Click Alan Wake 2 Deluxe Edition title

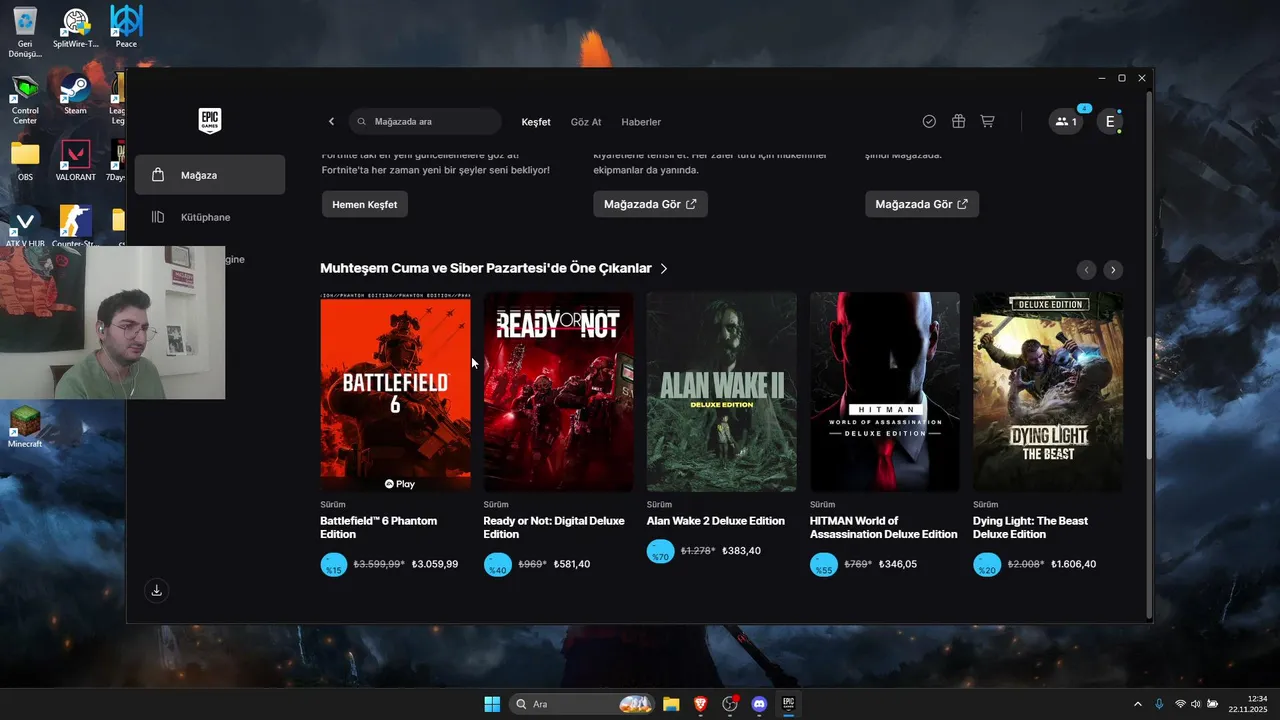tap(716, 521)
